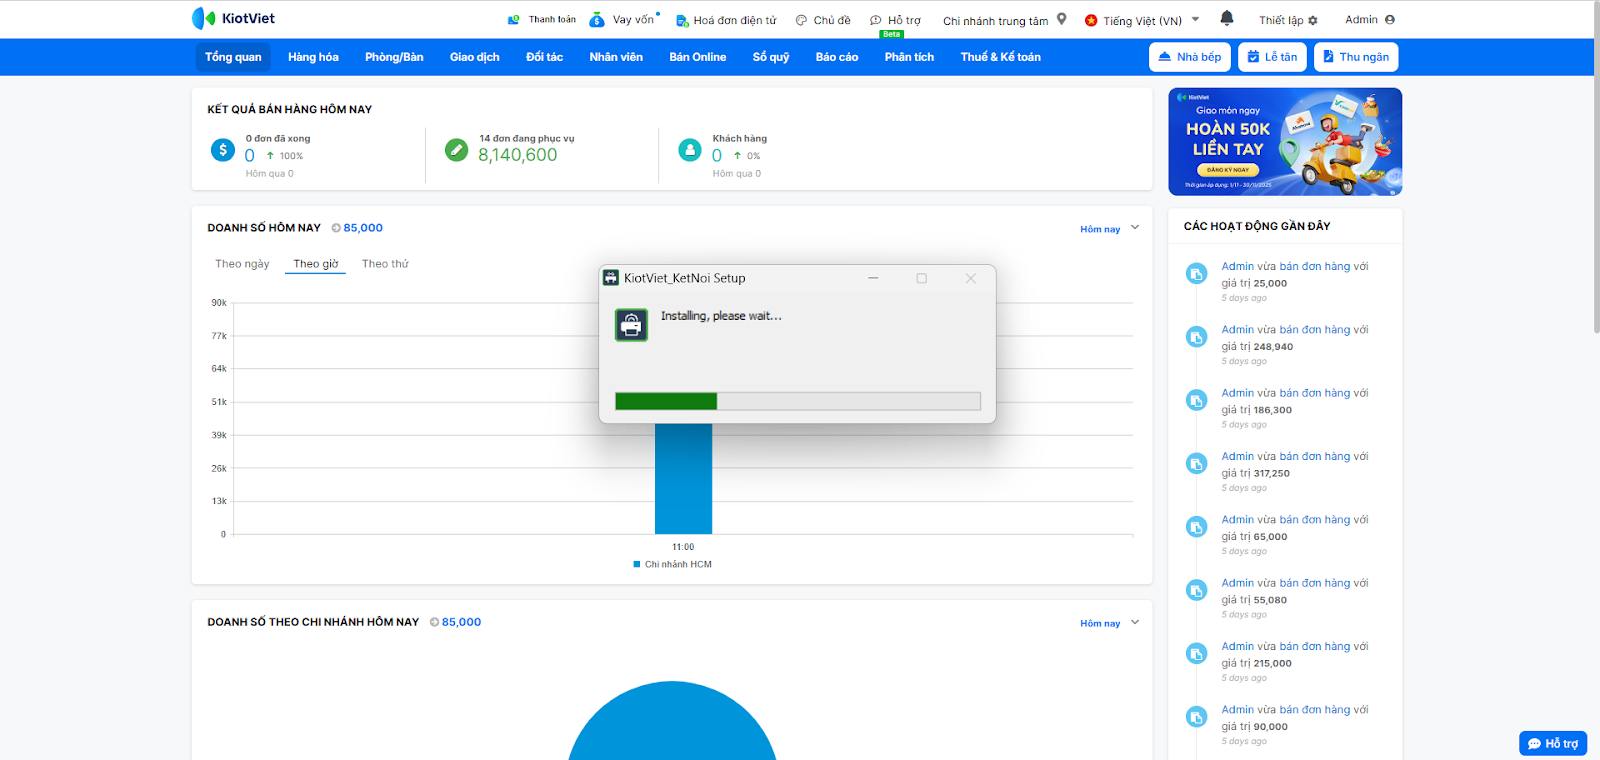Click the Hoàn 50K promotional banner
The image size is (1600, 760).
point(1284,142)
